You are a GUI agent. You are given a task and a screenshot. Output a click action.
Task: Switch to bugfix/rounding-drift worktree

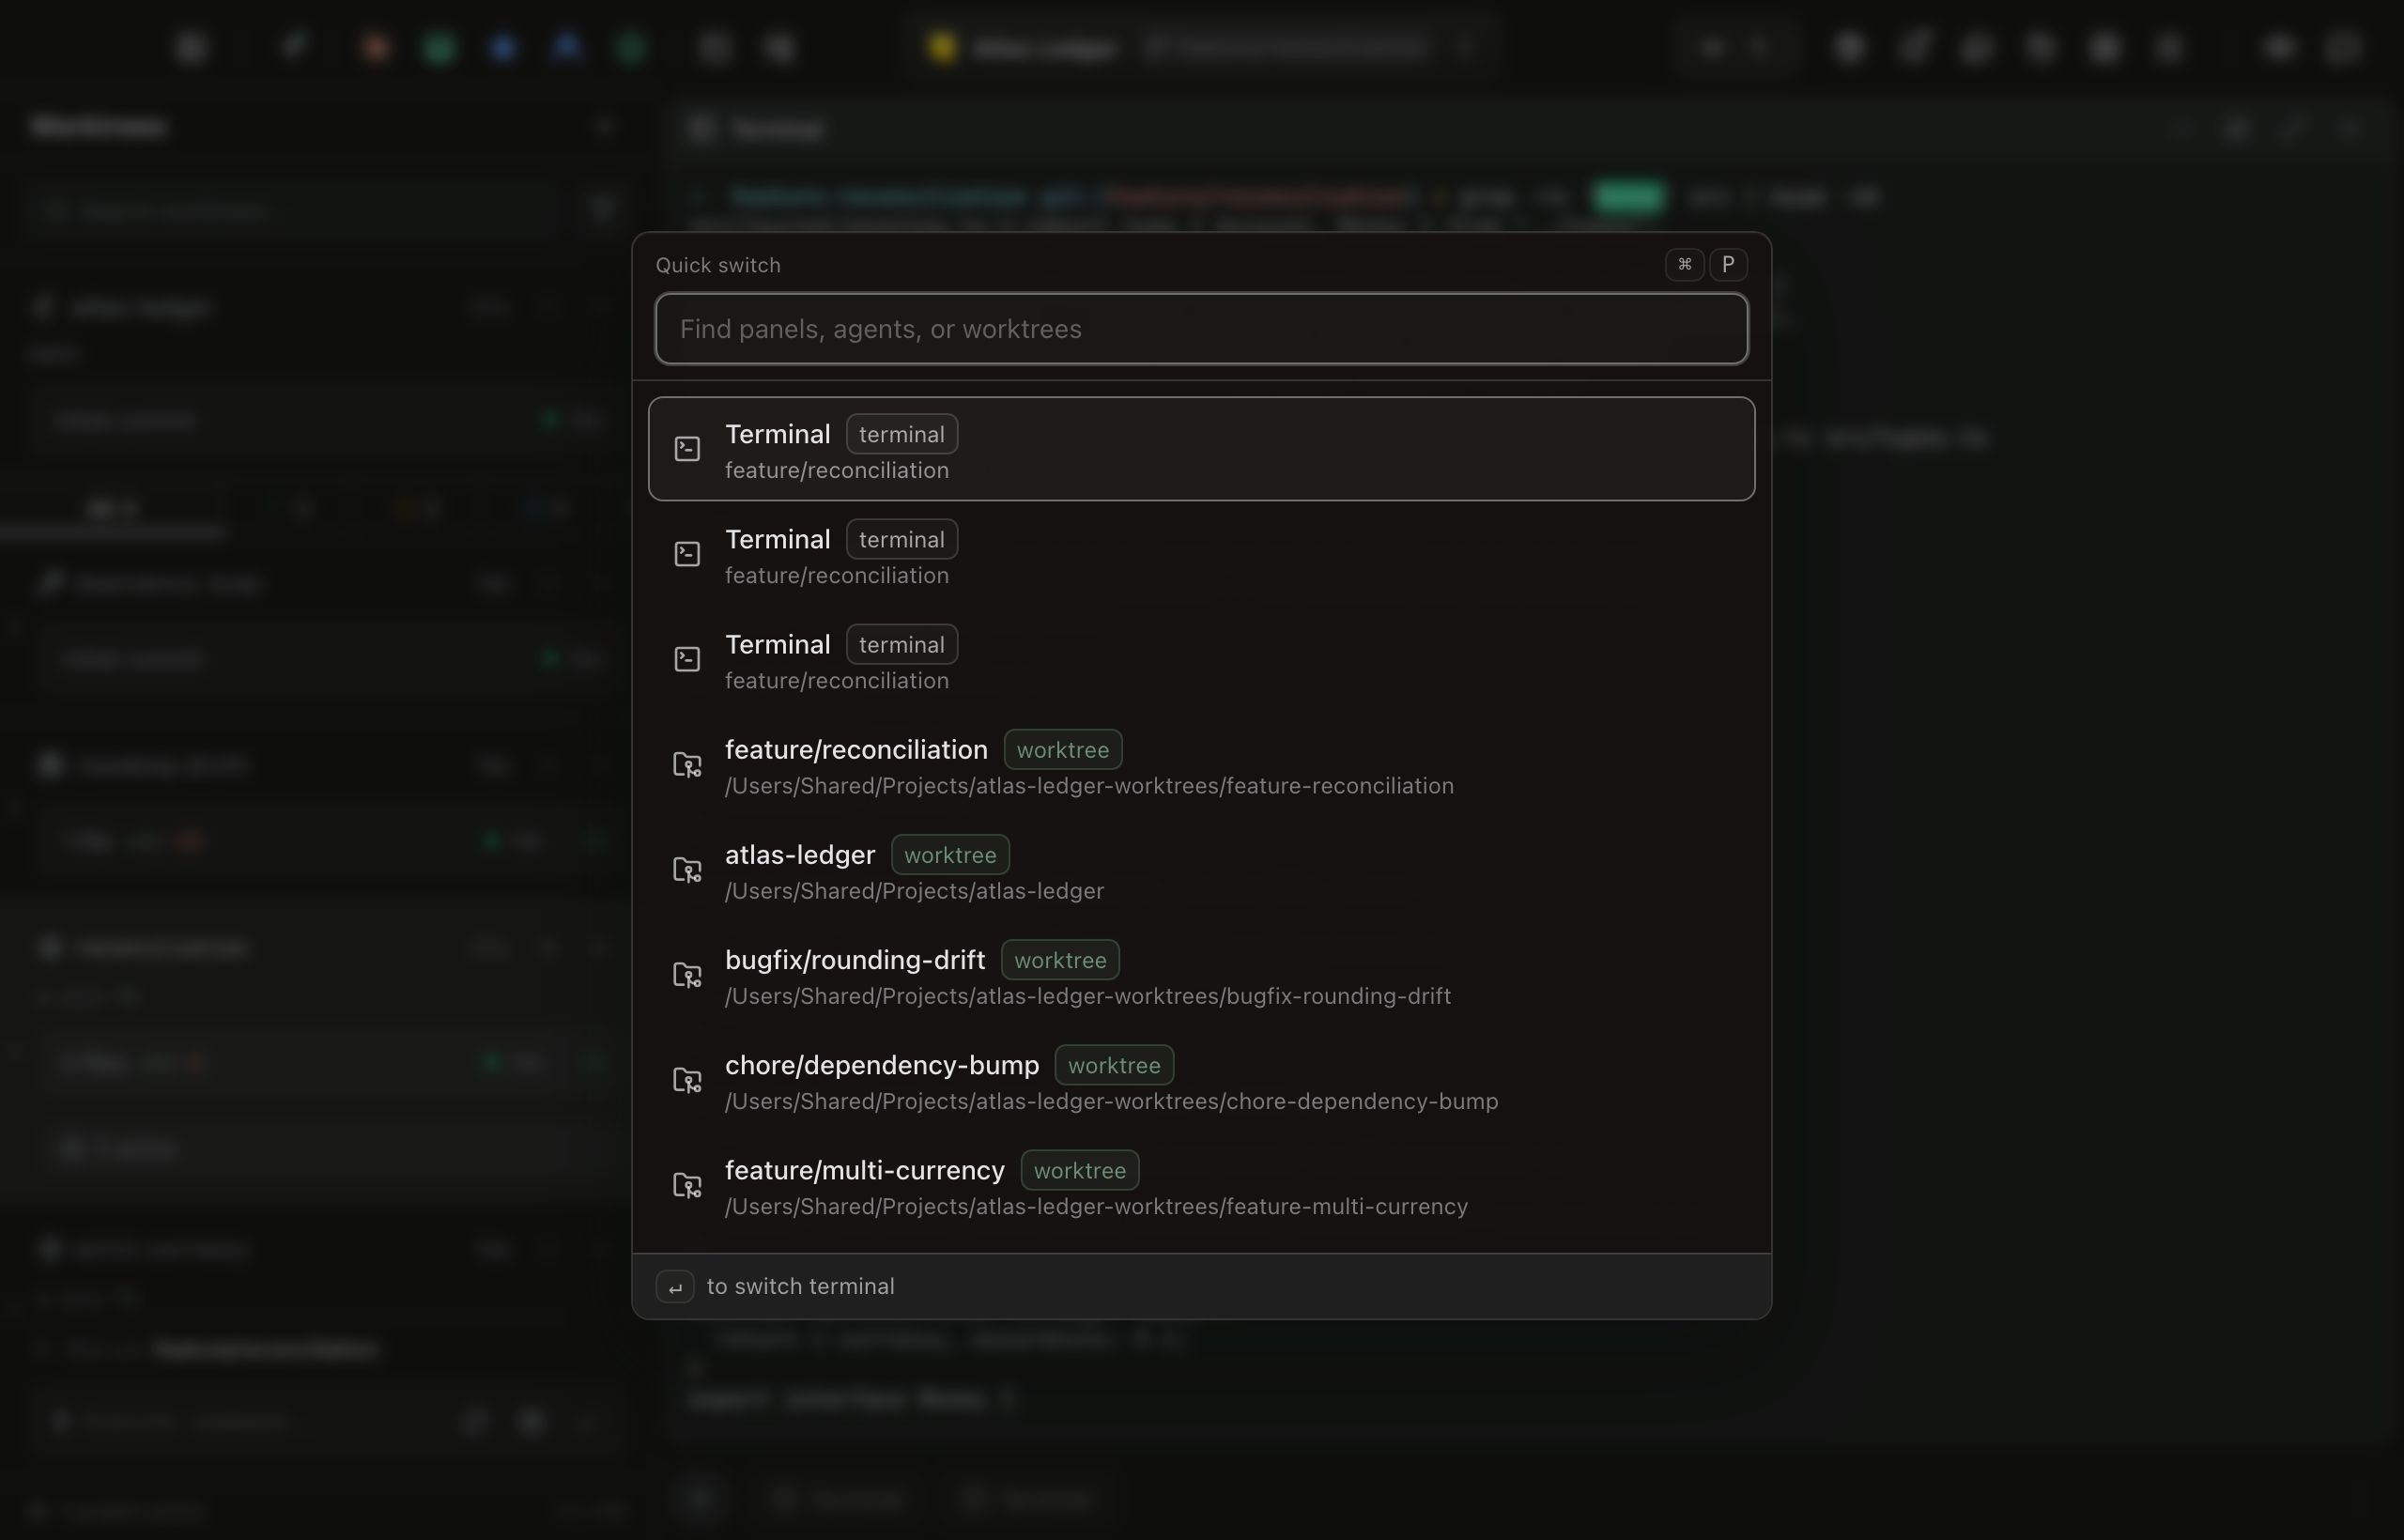click(x=1201, y=975)
